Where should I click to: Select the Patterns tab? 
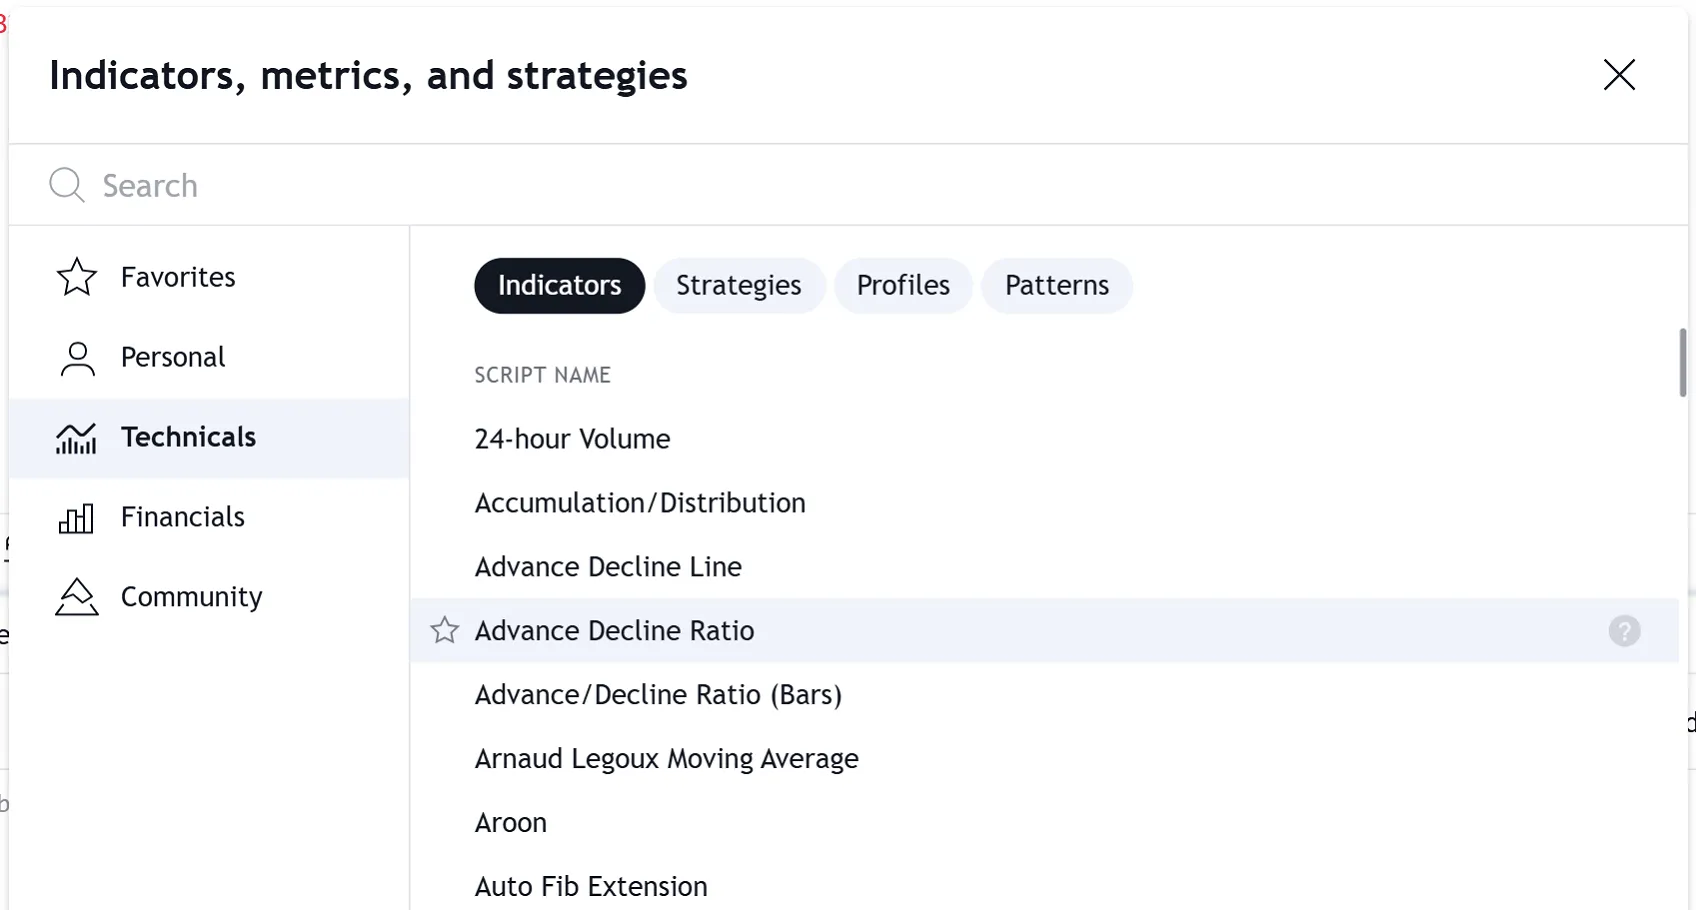(x=1057, y=286)
